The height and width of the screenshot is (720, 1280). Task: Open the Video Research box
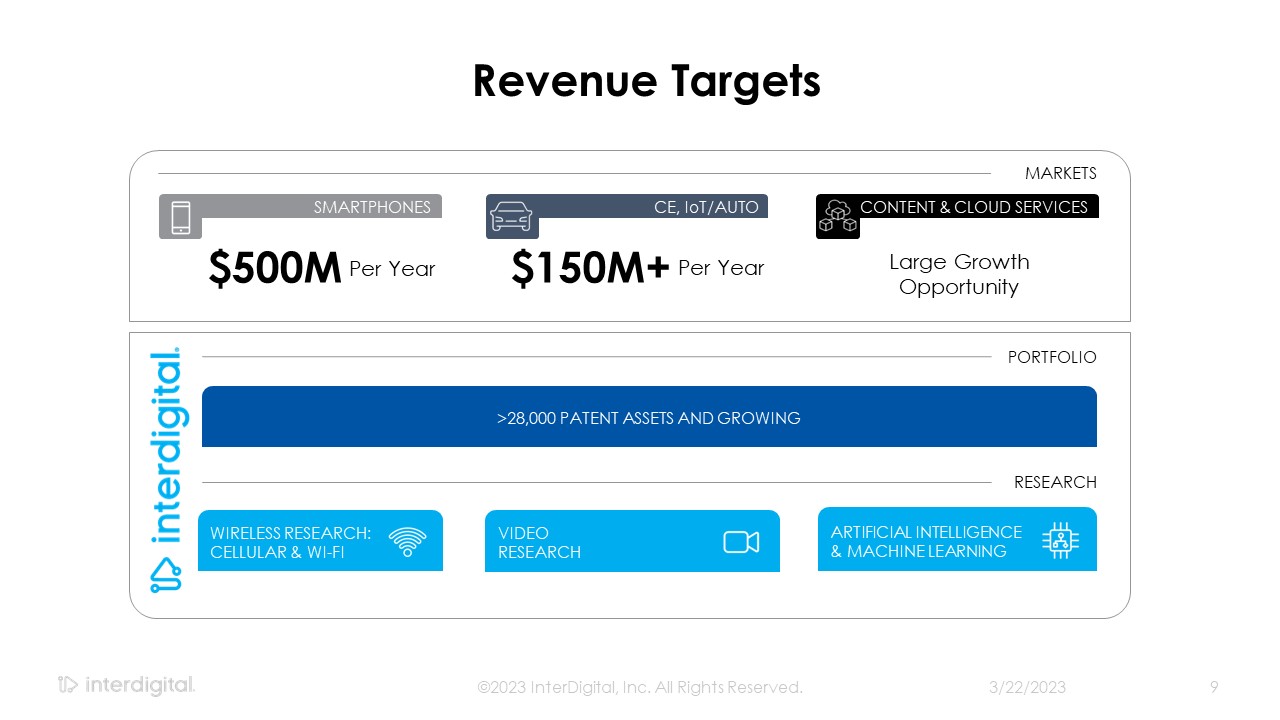click(x=632, y=541)
